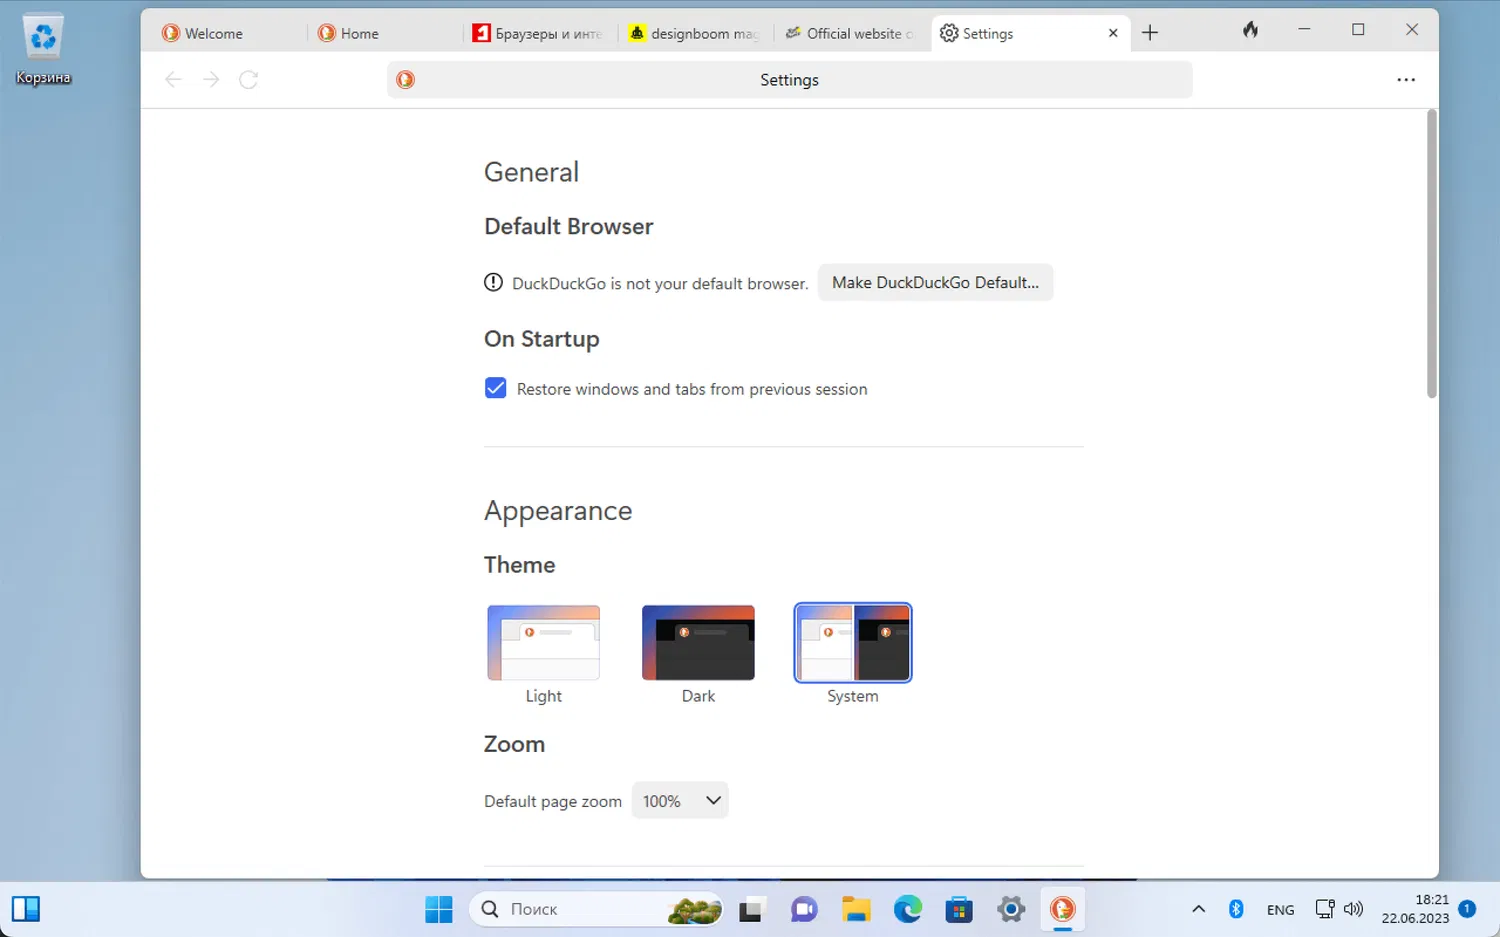Open a new tab with plus button
The image size is (1500, 937).
pos(1150,33)
